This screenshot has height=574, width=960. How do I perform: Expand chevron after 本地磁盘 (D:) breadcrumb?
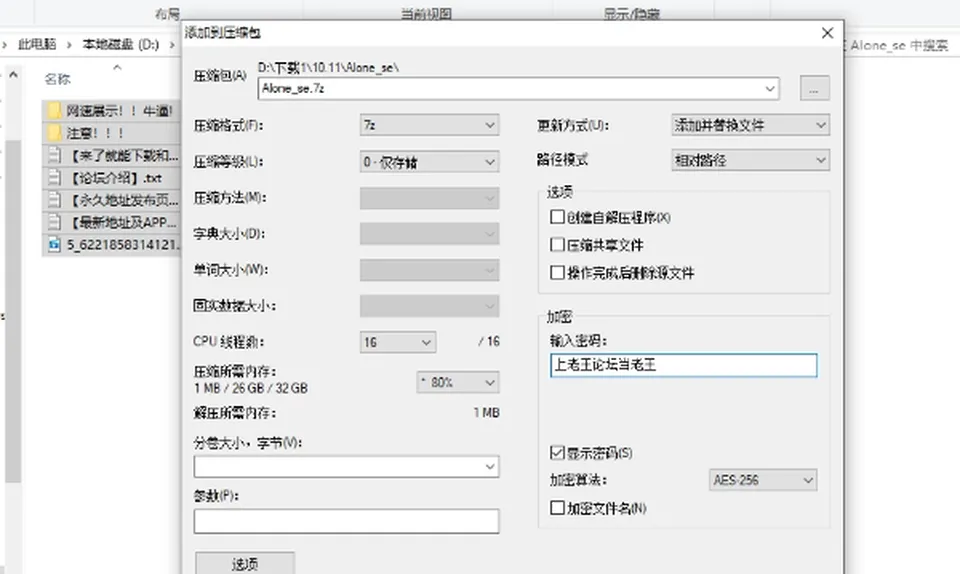pyautogui.click(x=172, y=45)
